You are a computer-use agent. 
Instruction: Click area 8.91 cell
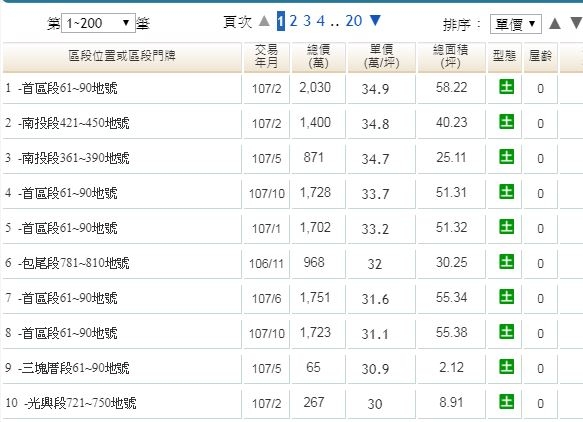pyautogui.click(x=451, y=403)
